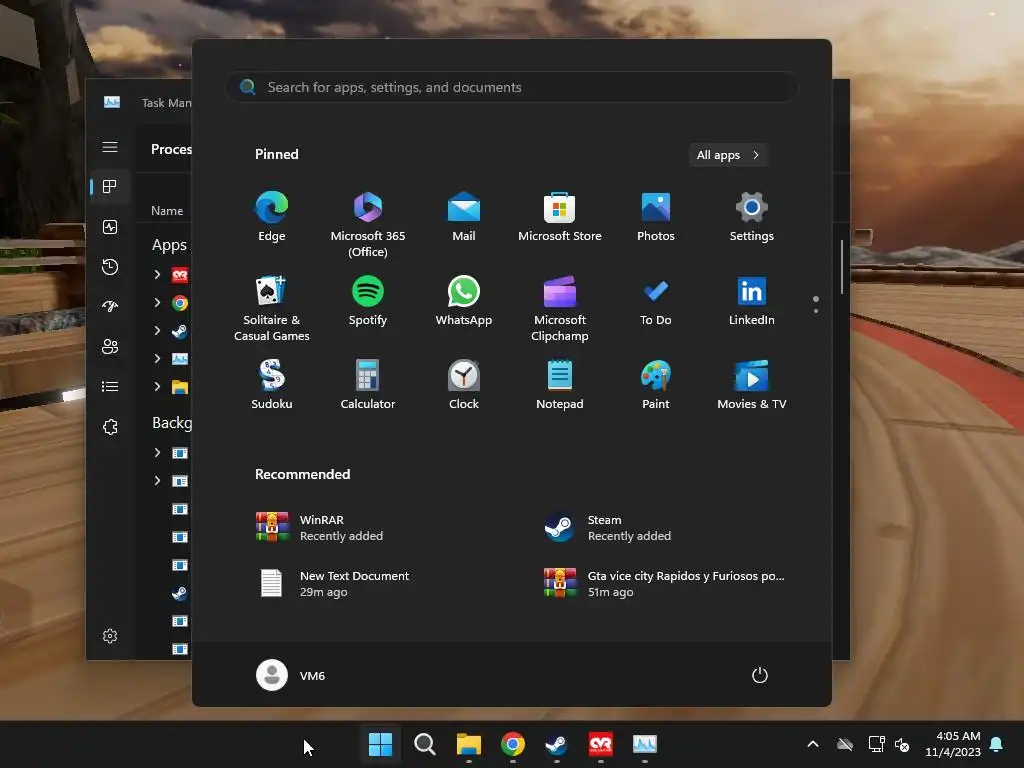This screenshot has height=768, width=1024.
Task: Switch to Task Manager on the taskbar
Action: coord(645,744)
